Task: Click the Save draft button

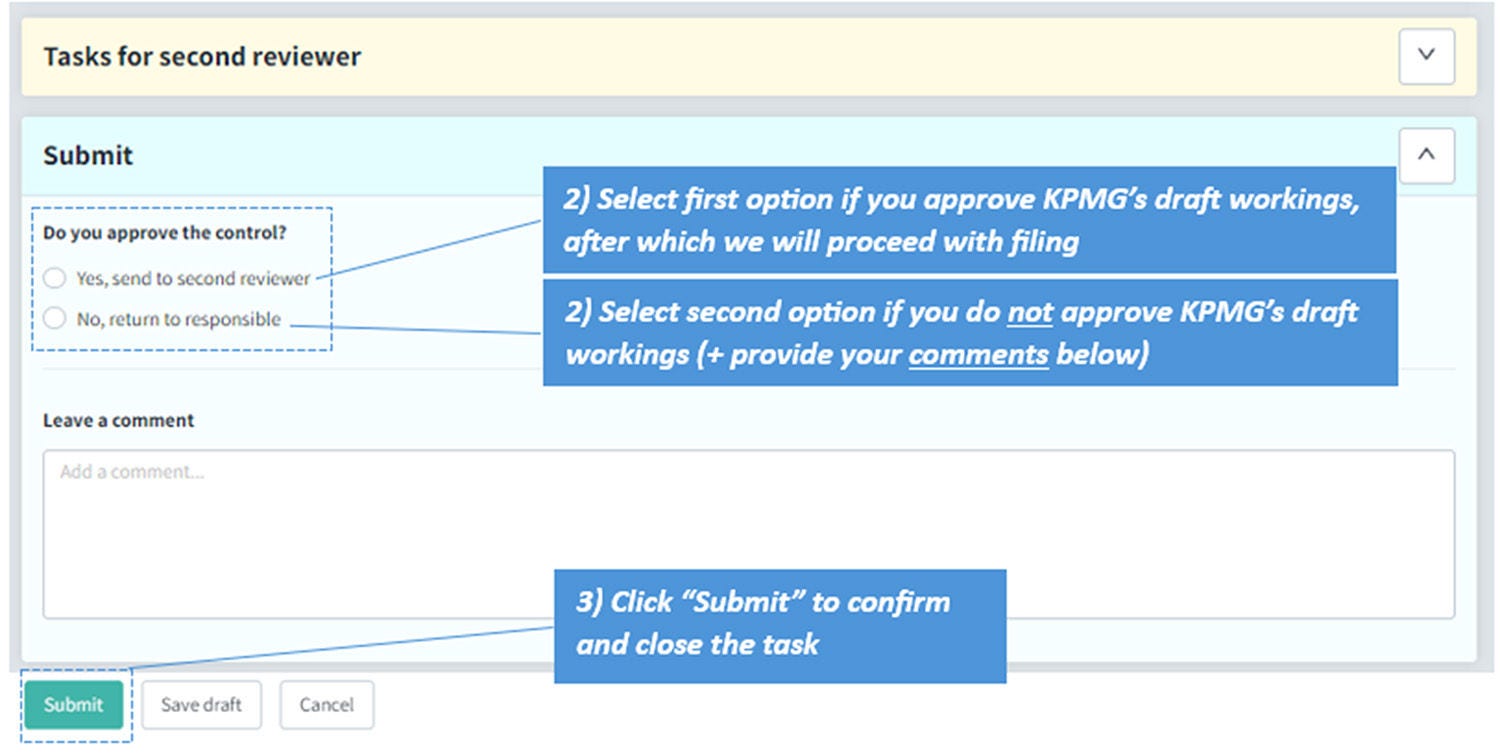Action: pos(201,705)
